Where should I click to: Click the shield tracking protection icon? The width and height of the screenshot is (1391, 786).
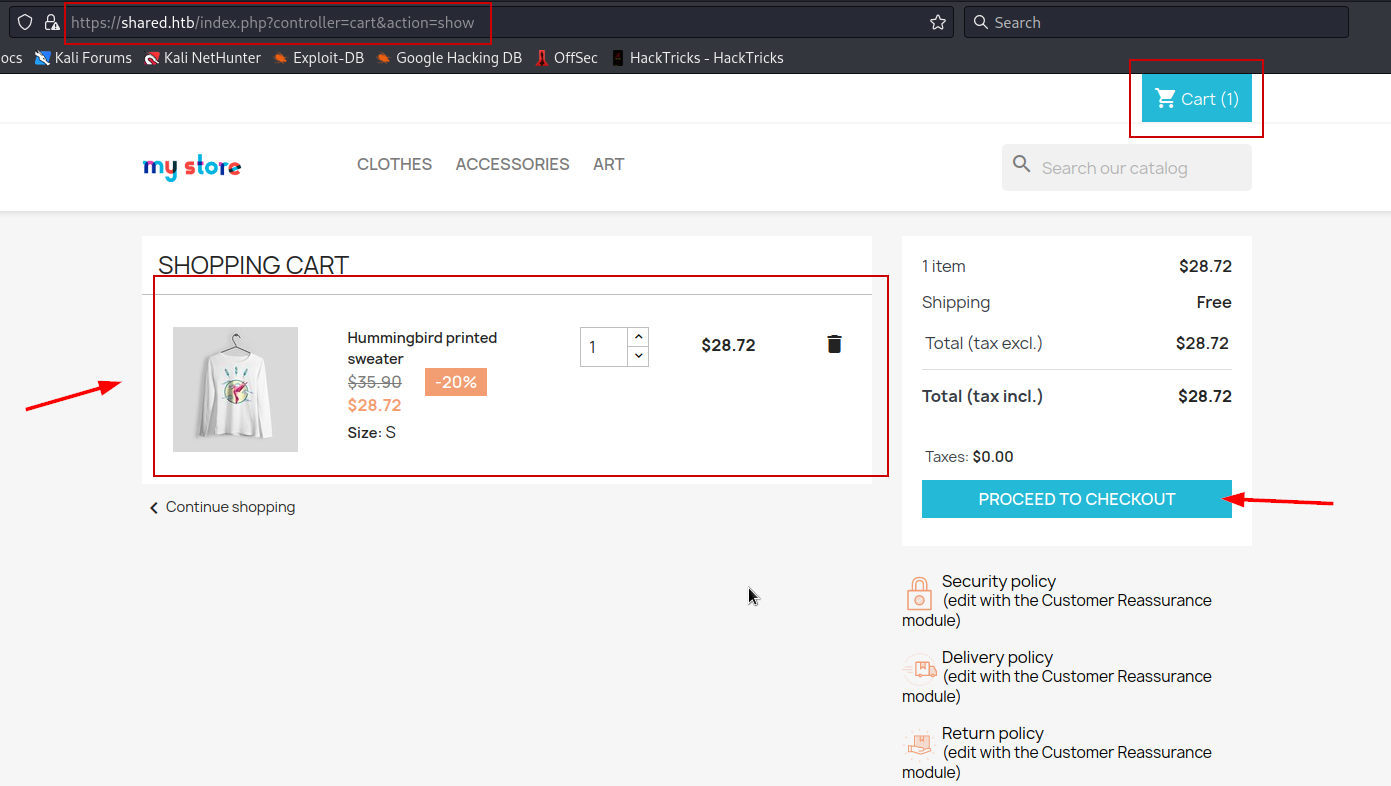click(25, 22)
